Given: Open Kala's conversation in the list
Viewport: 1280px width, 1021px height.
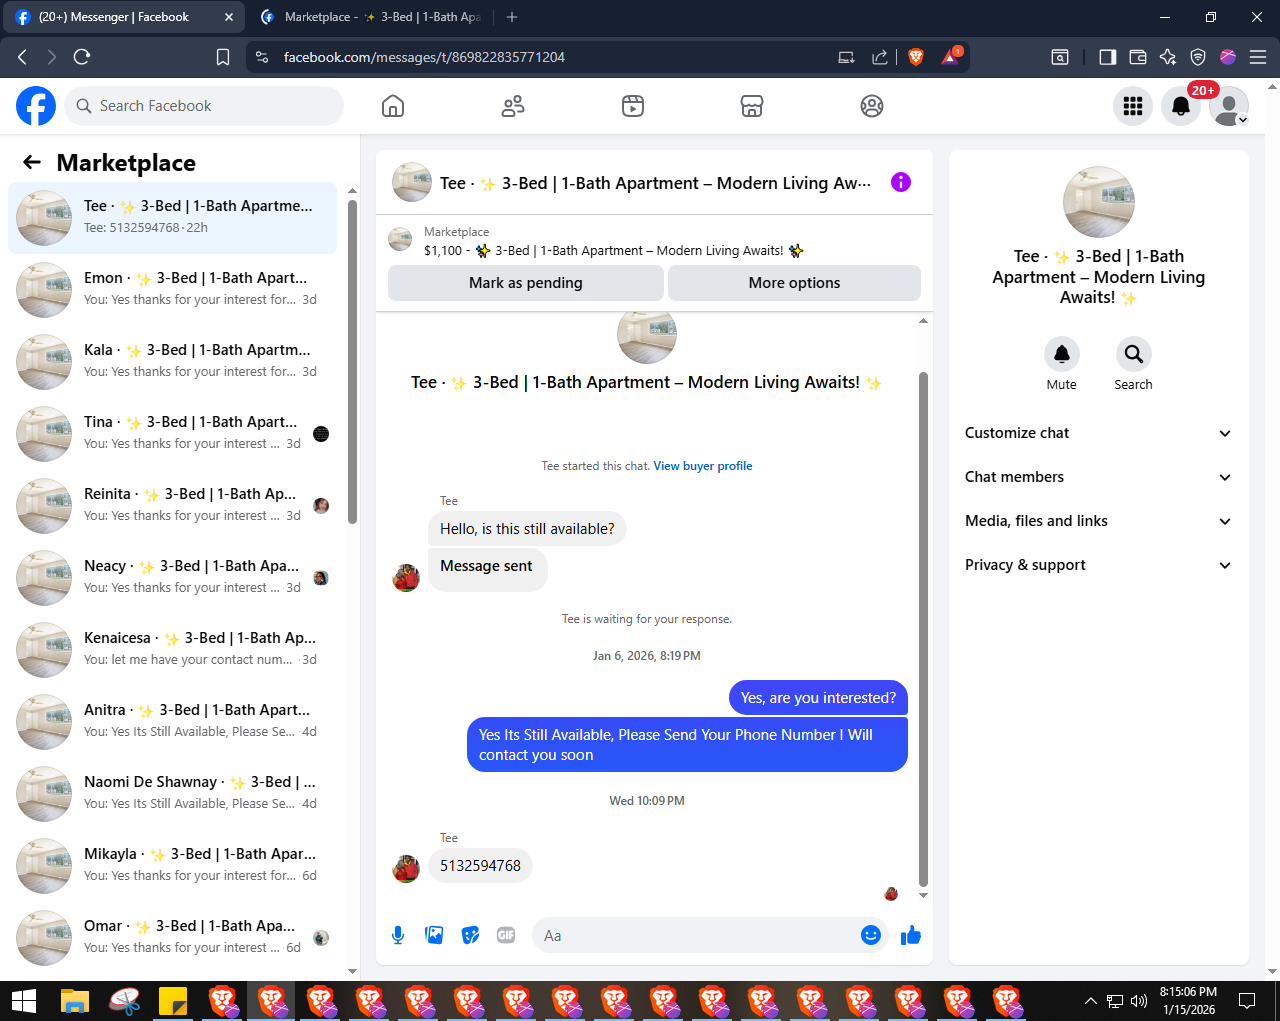Looking at the screenshot, I should [172, 362].
